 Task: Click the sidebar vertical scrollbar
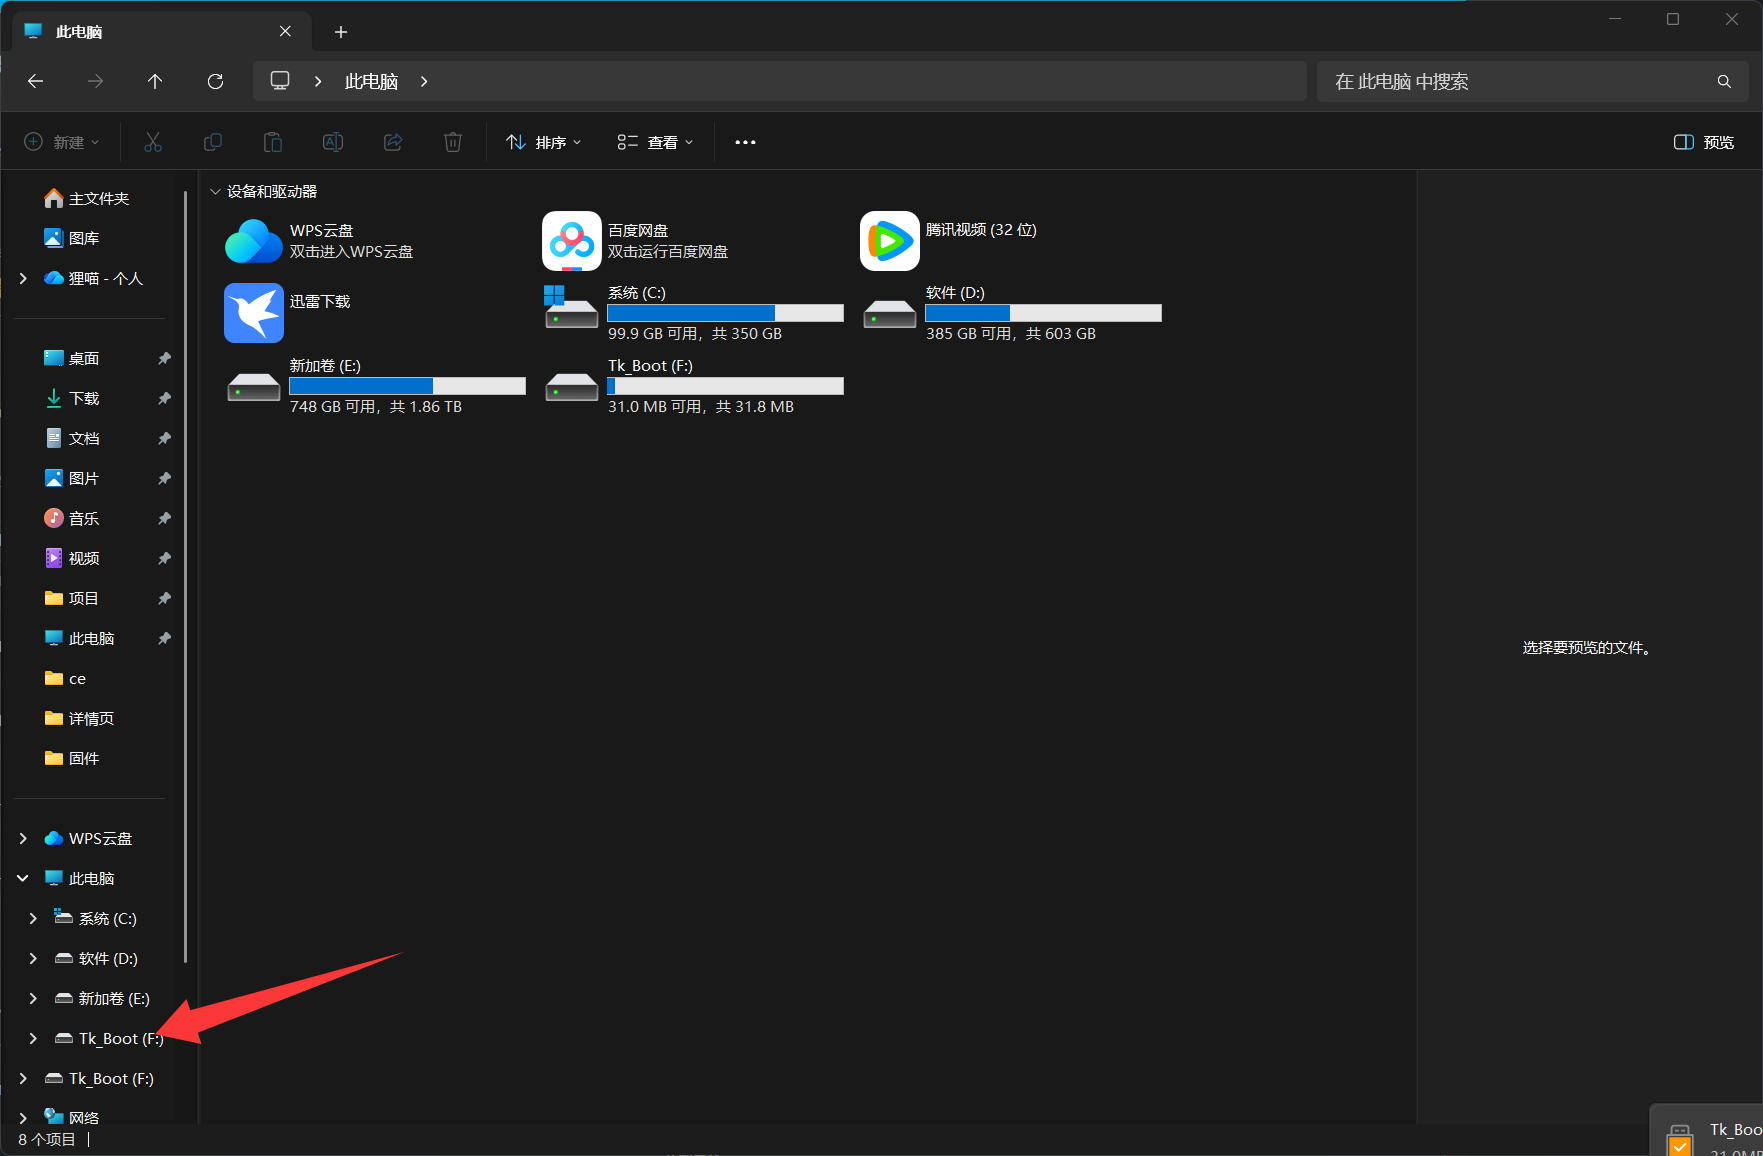[x=186, y=578]
